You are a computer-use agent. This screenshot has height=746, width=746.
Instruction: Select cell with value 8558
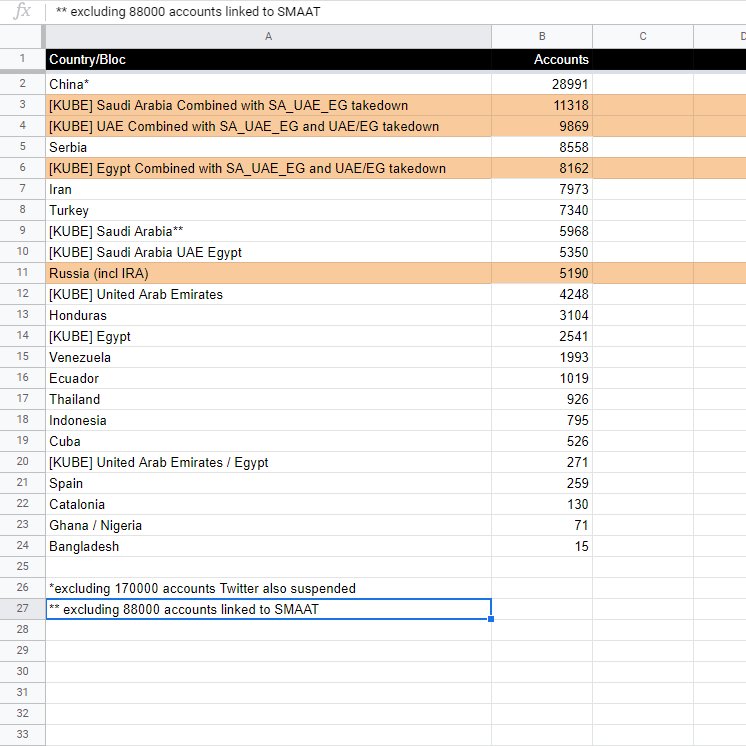(x=542, y=147)
